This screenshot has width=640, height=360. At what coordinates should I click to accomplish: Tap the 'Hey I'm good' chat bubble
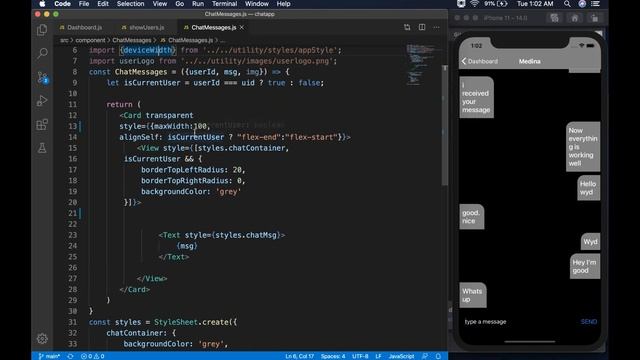coord(584,266)
